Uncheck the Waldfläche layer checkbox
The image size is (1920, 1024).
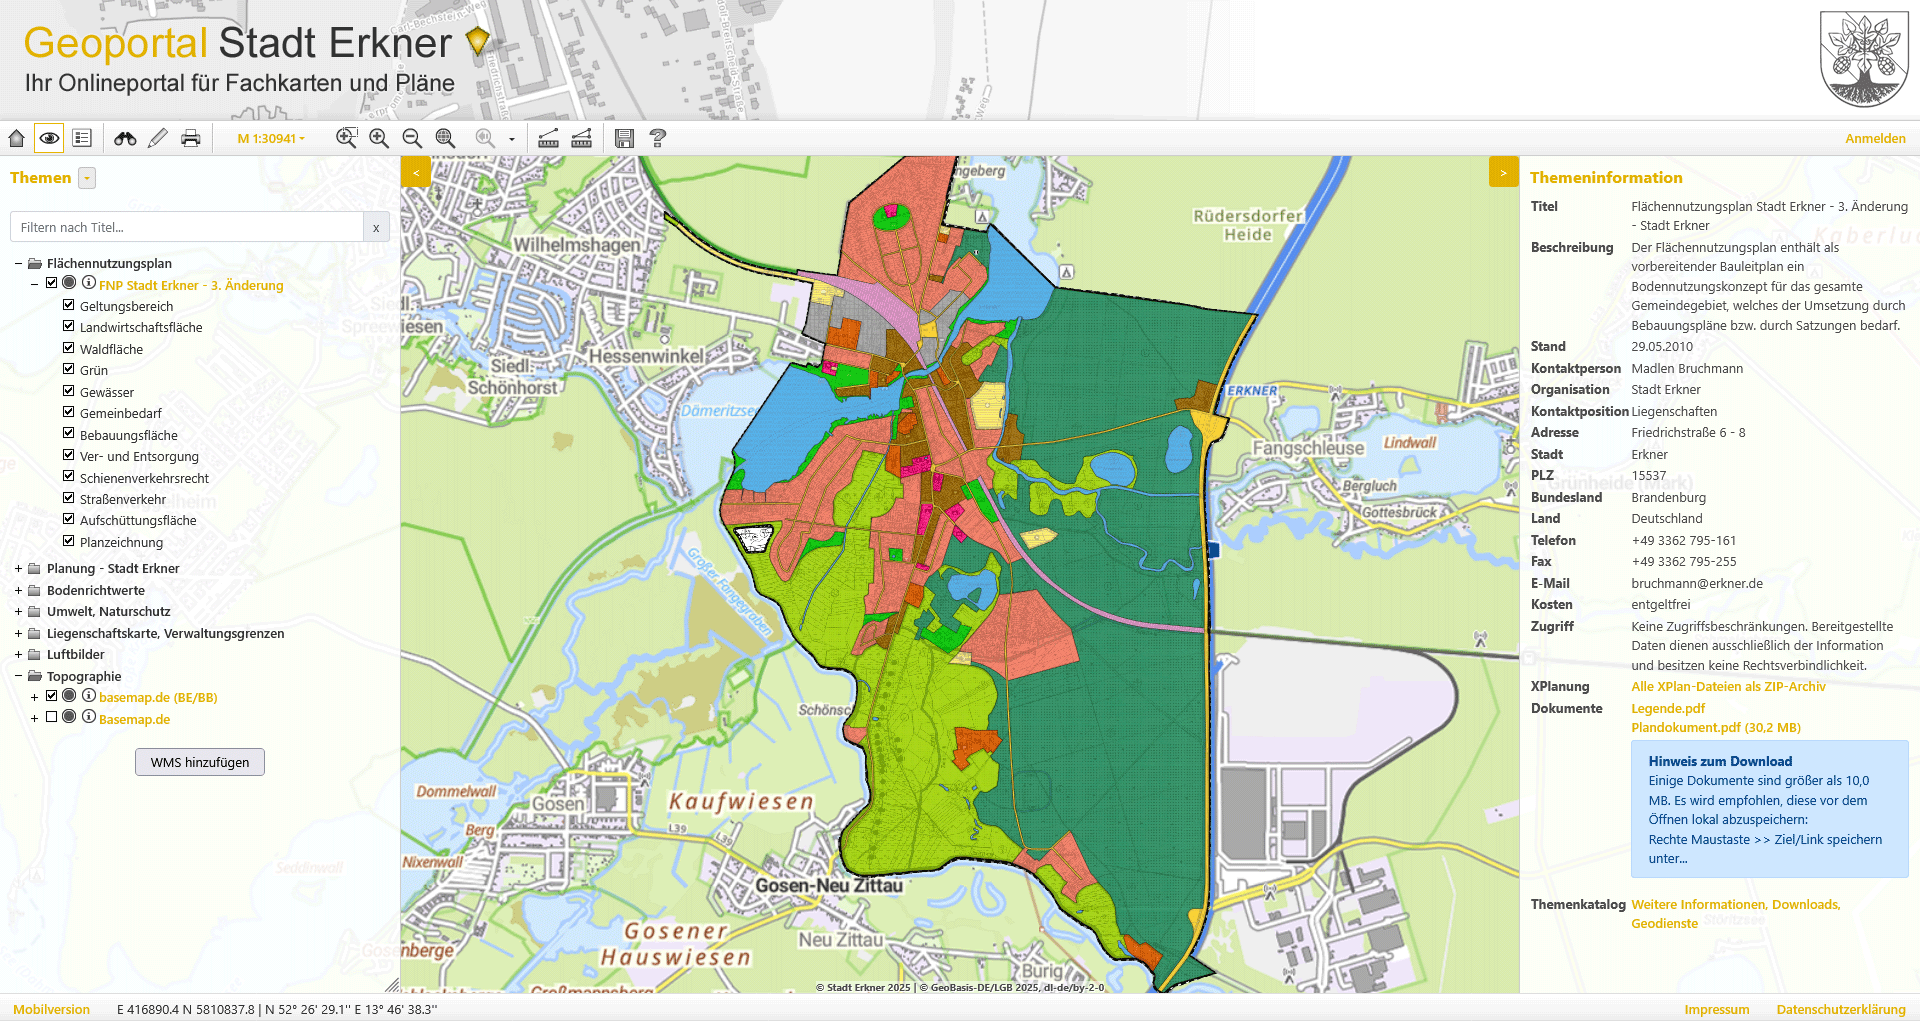point(69,348)
